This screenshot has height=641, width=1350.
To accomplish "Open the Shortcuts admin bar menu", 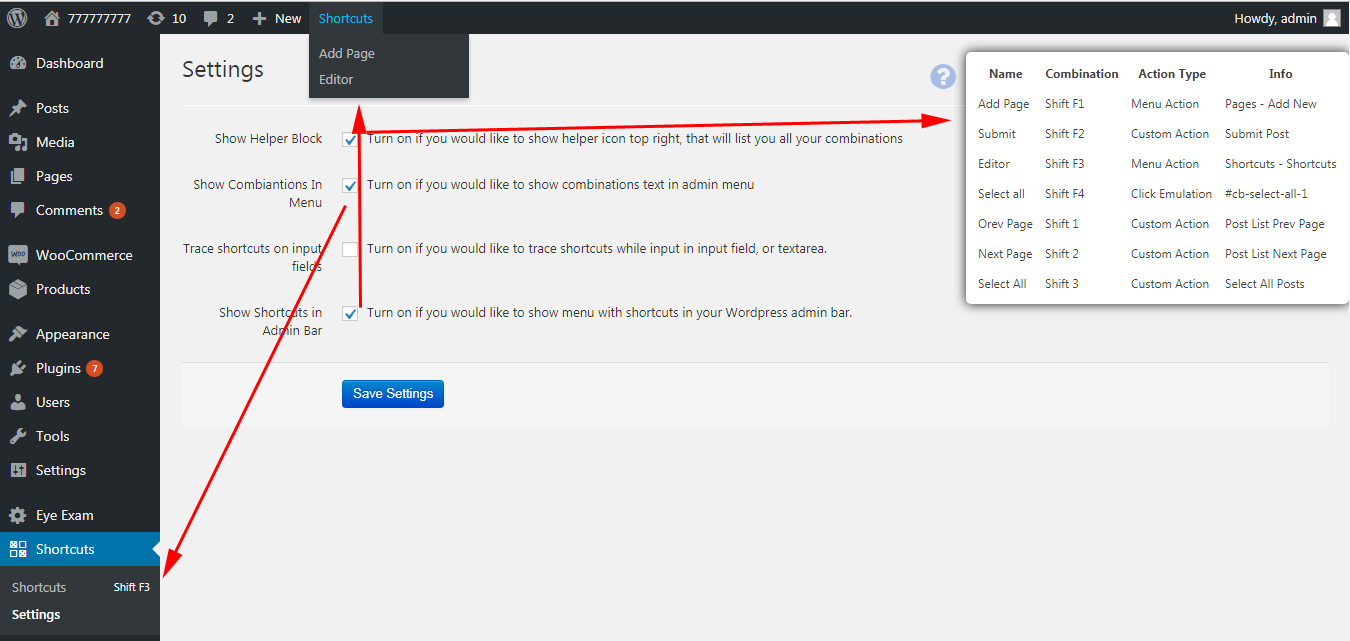I will (346, 18).
